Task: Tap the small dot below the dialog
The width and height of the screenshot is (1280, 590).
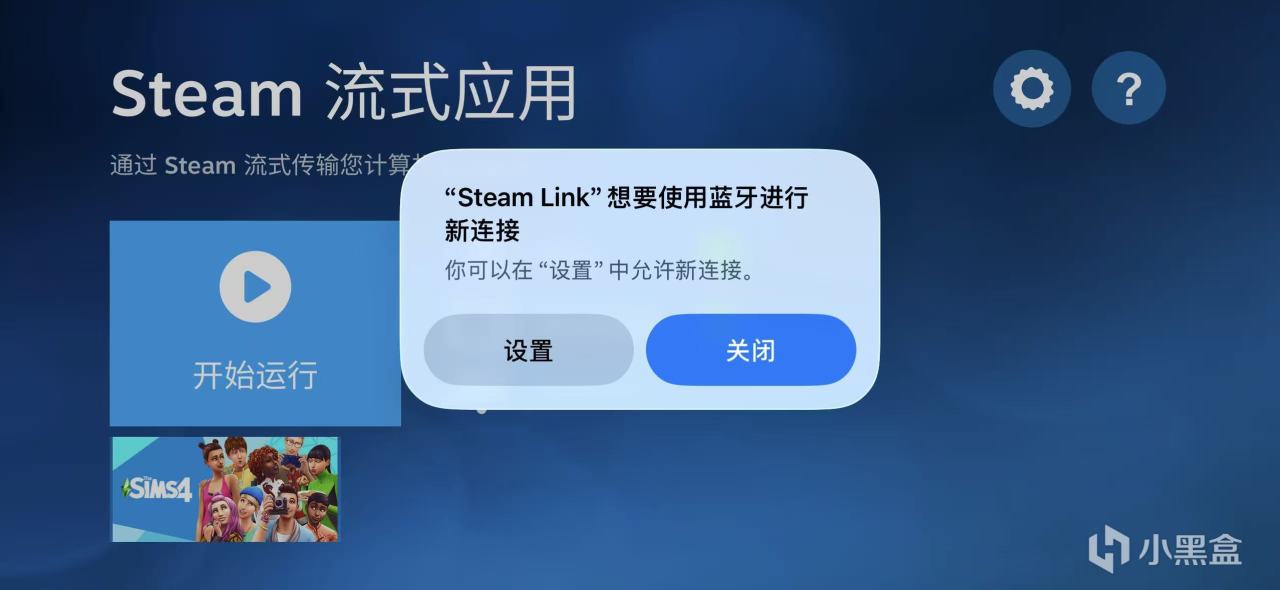Action: tap(482, 409)
